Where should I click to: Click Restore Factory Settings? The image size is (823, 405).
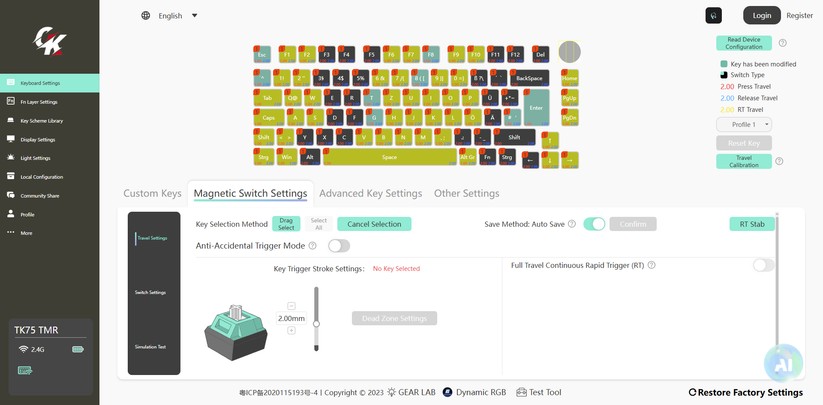coord(745,392)
